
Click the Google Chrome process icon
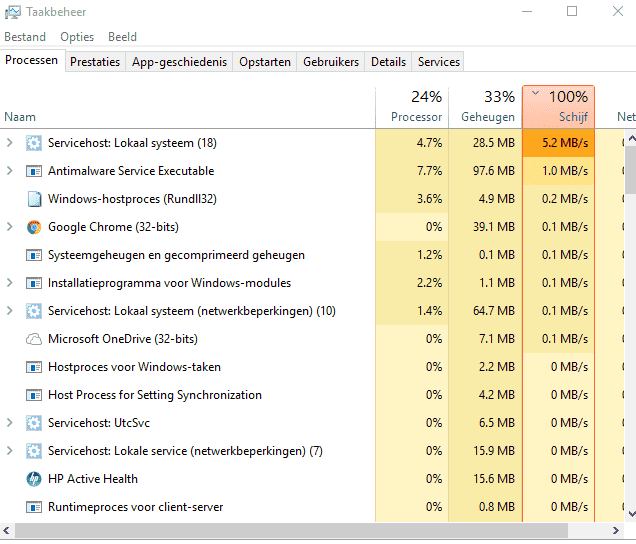34,227
